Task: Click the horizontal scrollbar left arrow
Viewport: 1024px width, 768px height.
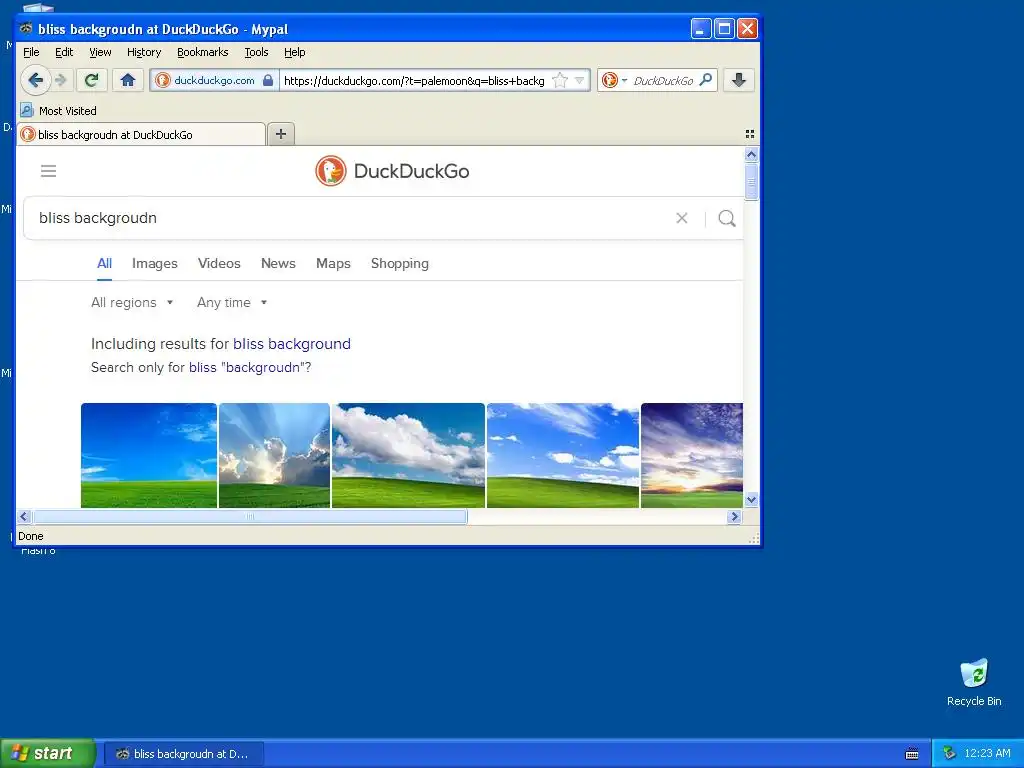Action: (x=24, y=517)
